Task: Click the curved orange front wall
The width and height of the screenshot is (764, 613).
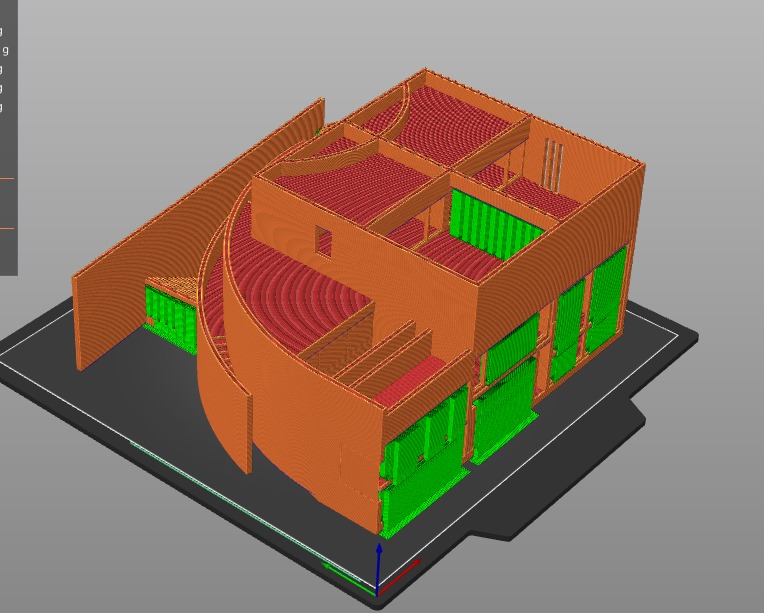Action: coord(290,420)
